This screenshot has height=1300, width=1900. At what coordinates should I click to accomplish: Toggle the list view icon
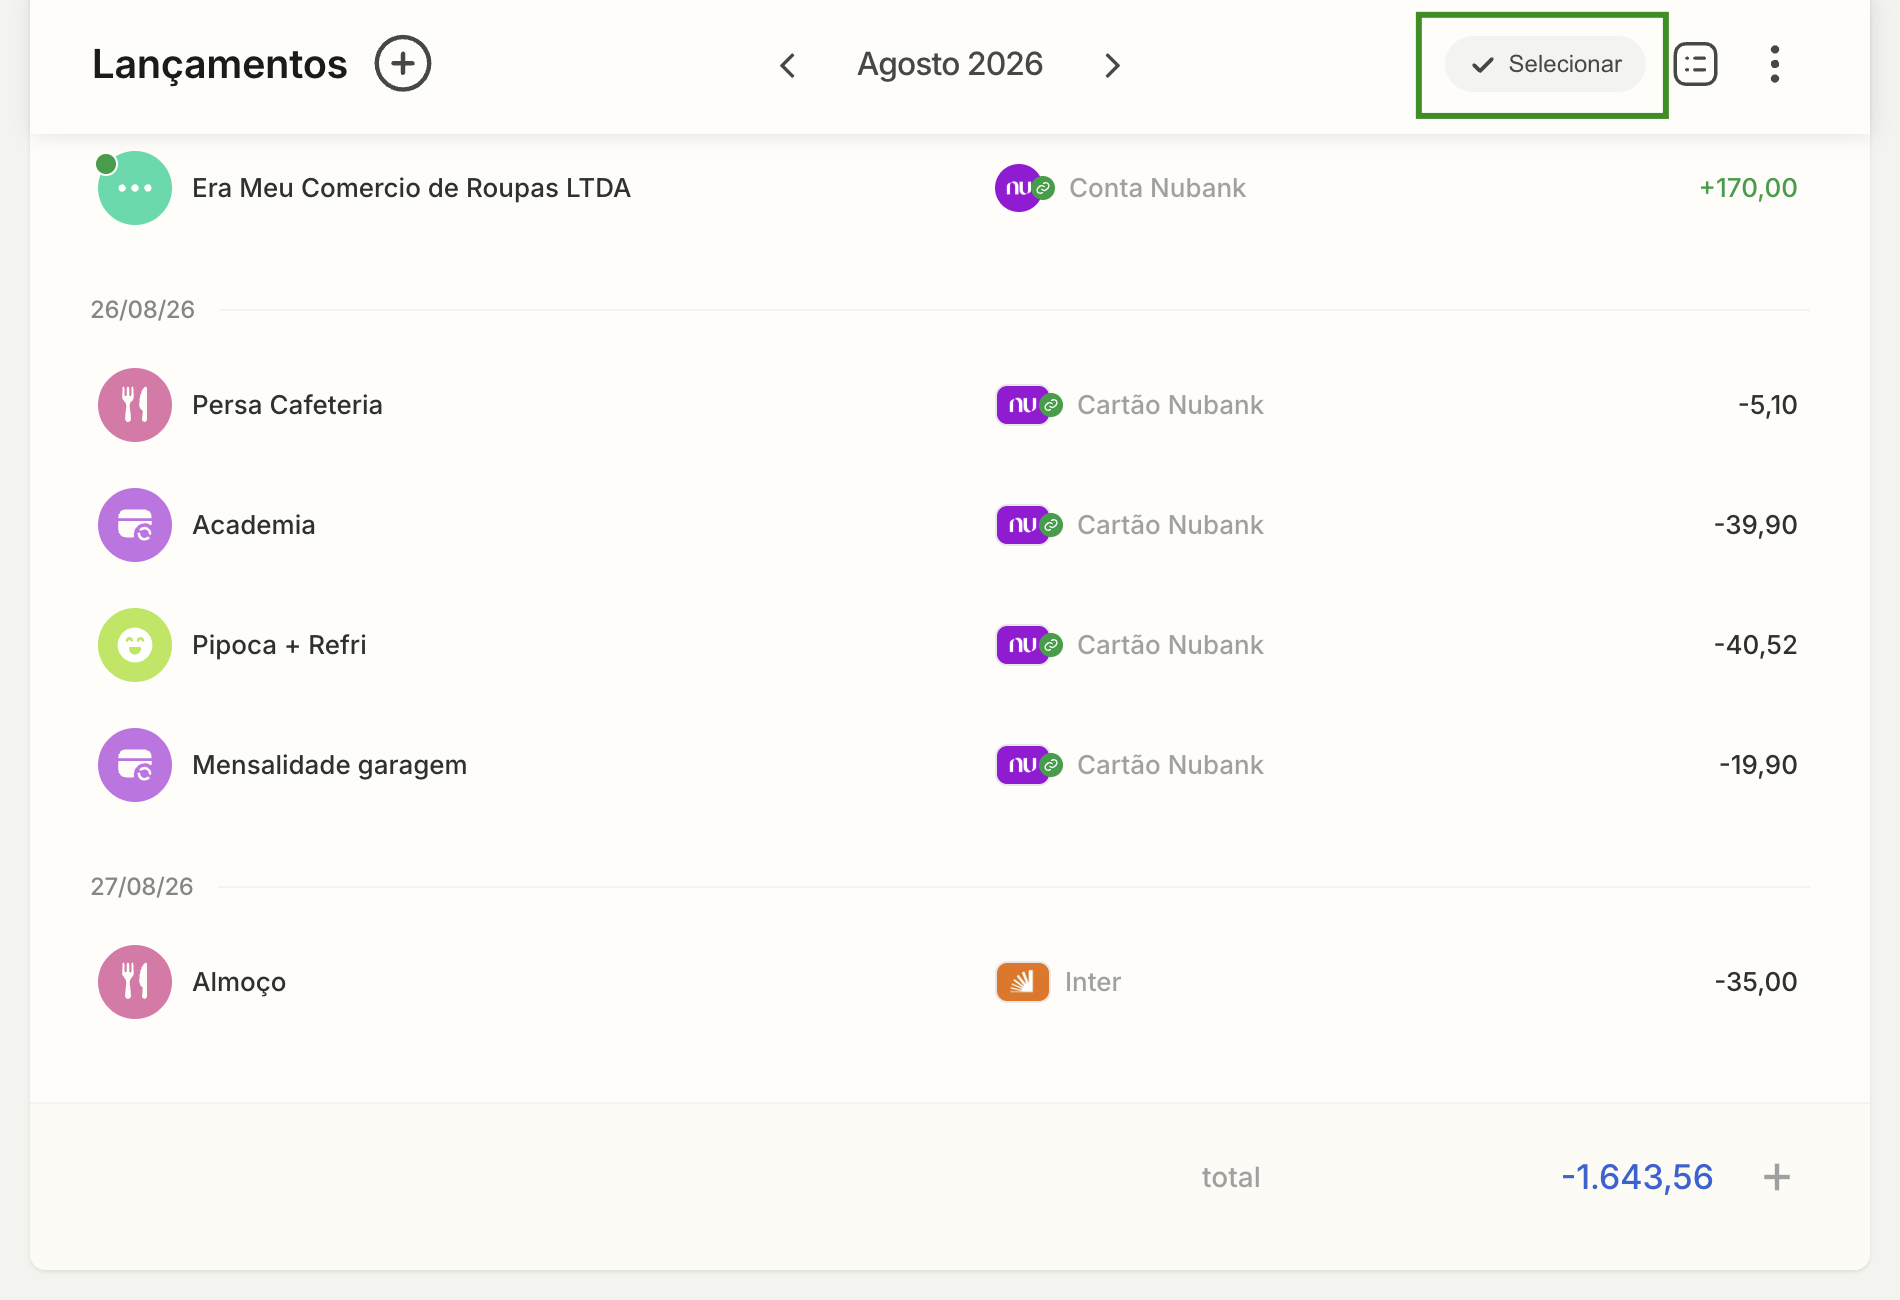coord(1696,64)
